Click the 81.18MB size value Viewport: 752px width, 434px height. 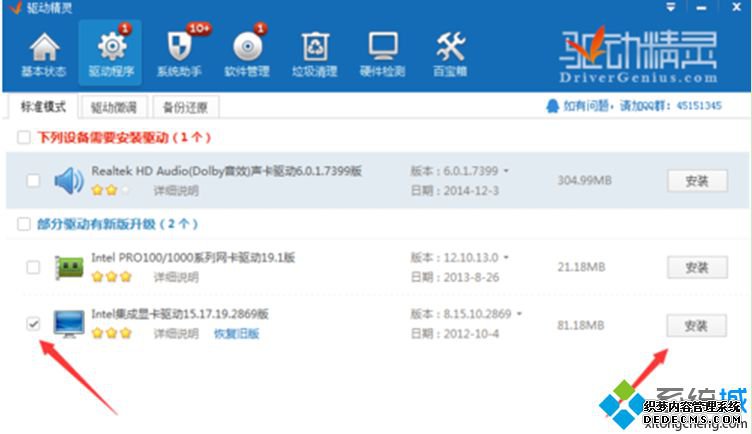tap(580, 326)
